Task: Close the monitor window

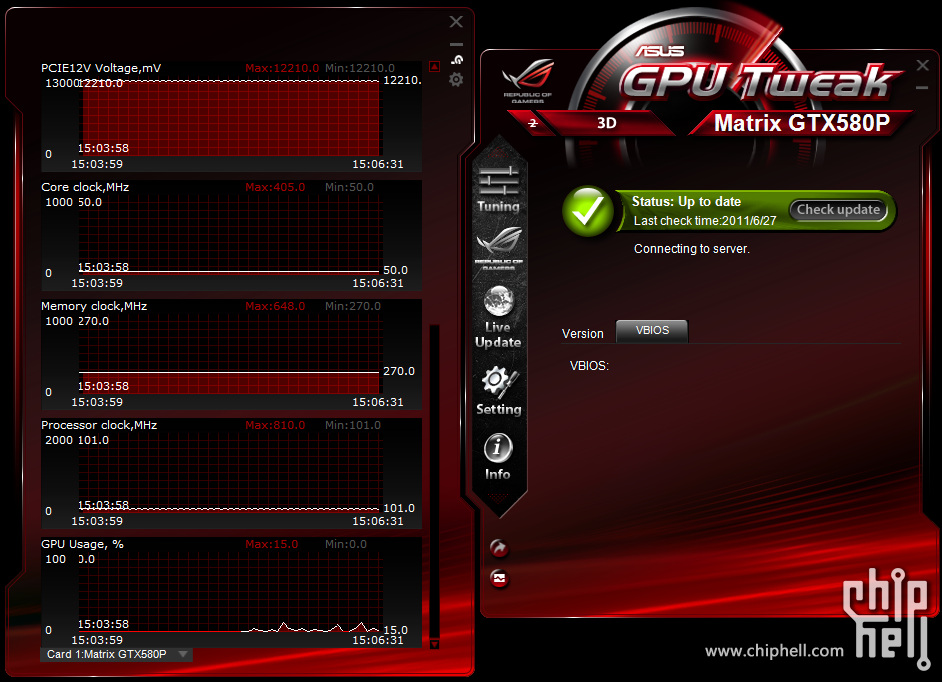Action: tap(456, 22)
